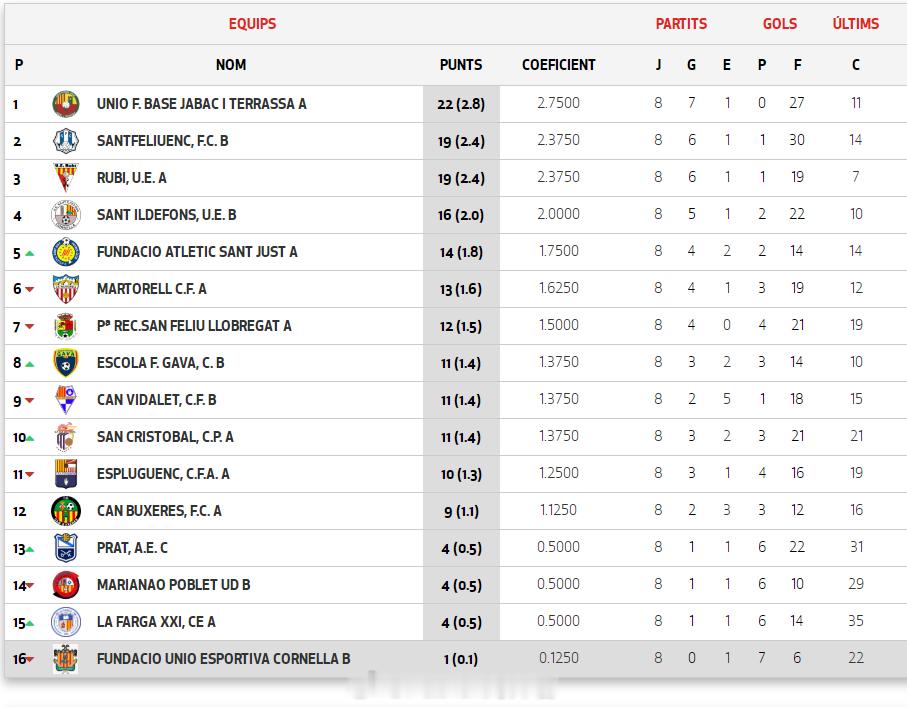Sort by the COEFICIENT column header
This screenshot has height=707, width=907.
[x=558, y=65]
